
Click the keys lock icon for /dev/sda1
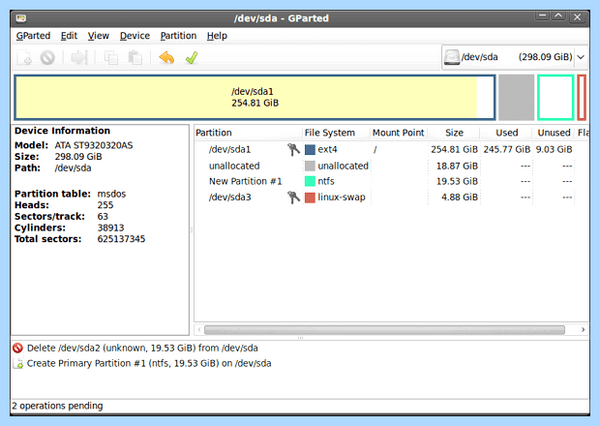tap(293, 149)
